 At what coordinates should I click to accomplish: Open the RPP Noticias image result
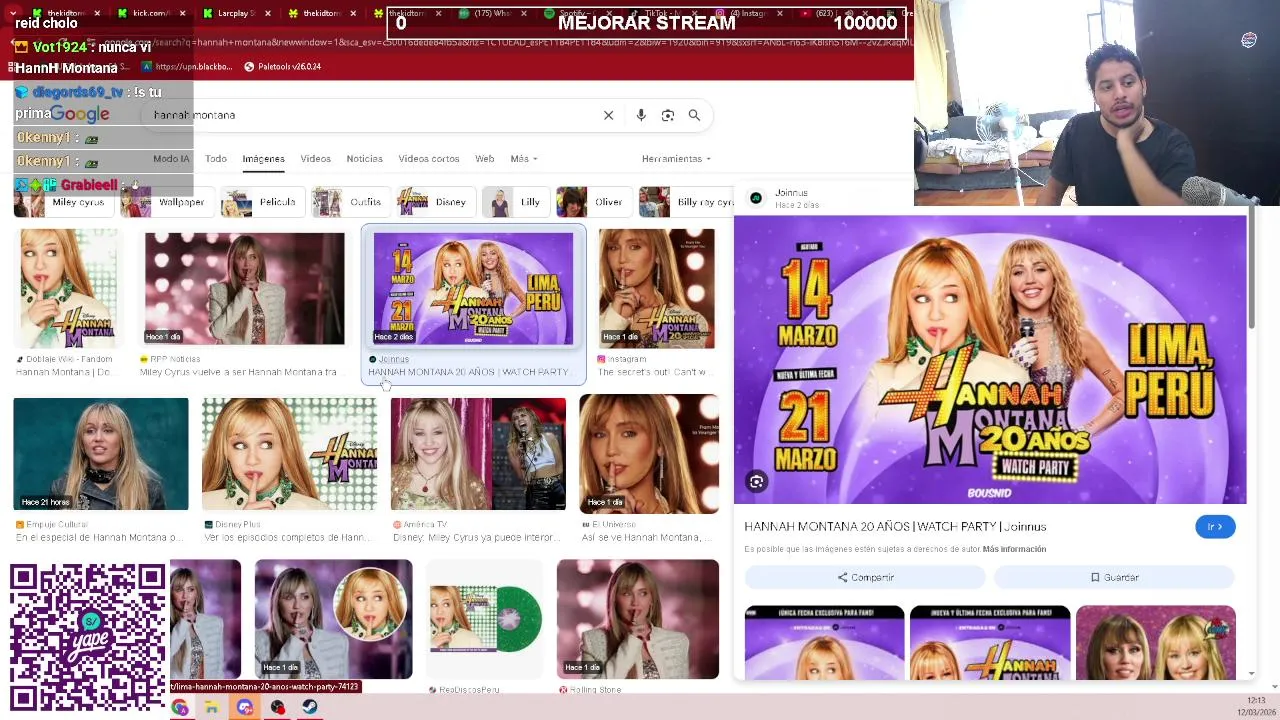coord(244,289)
